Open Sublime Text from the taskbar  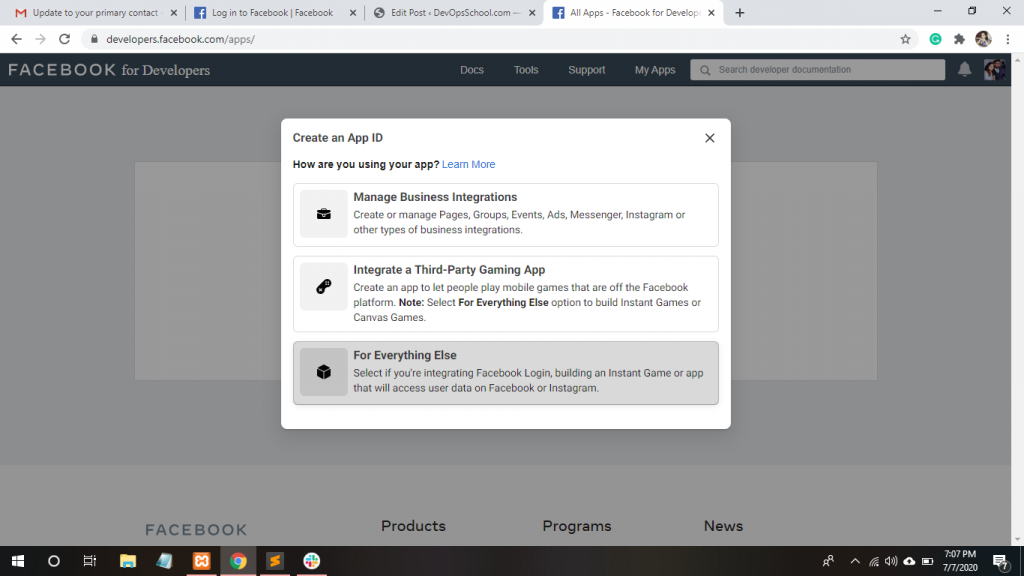[275, 561]
